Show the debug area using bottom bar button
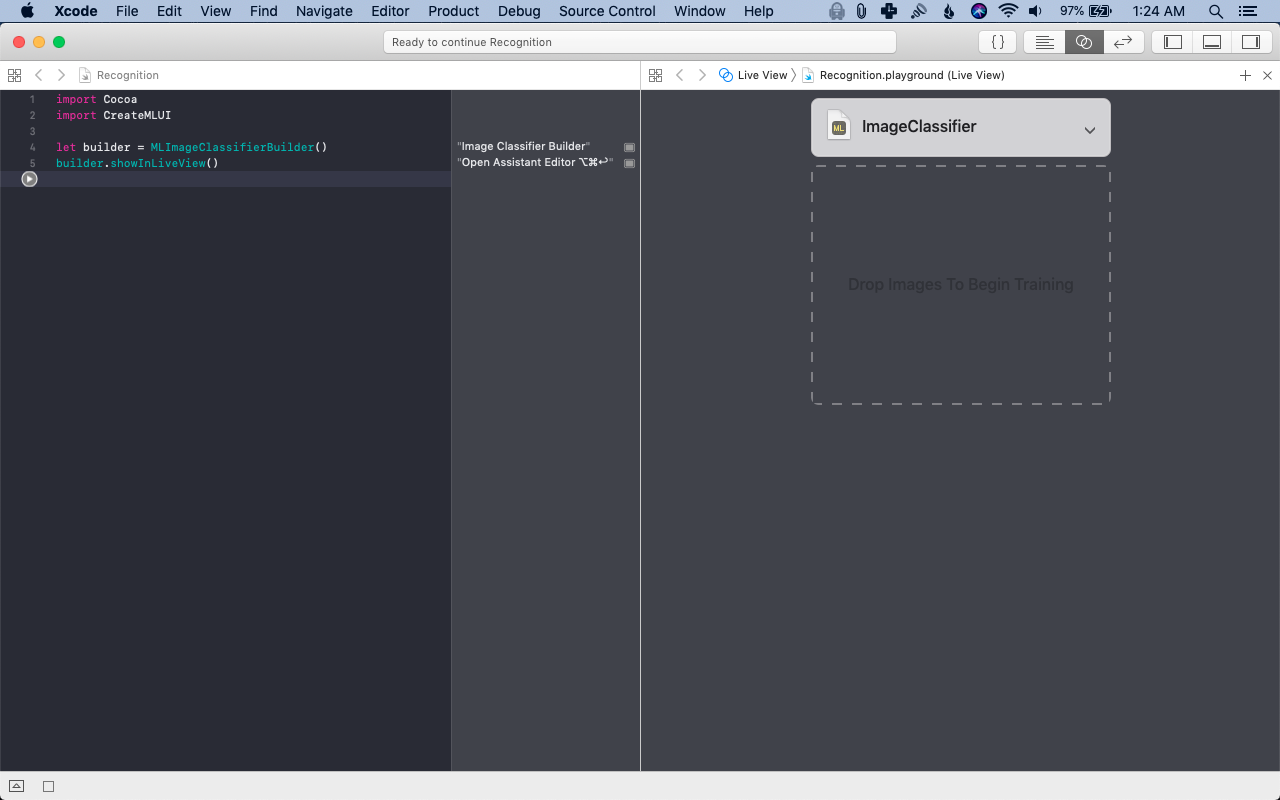This screenshot has width=1280, height=800. tap(16, 786)
